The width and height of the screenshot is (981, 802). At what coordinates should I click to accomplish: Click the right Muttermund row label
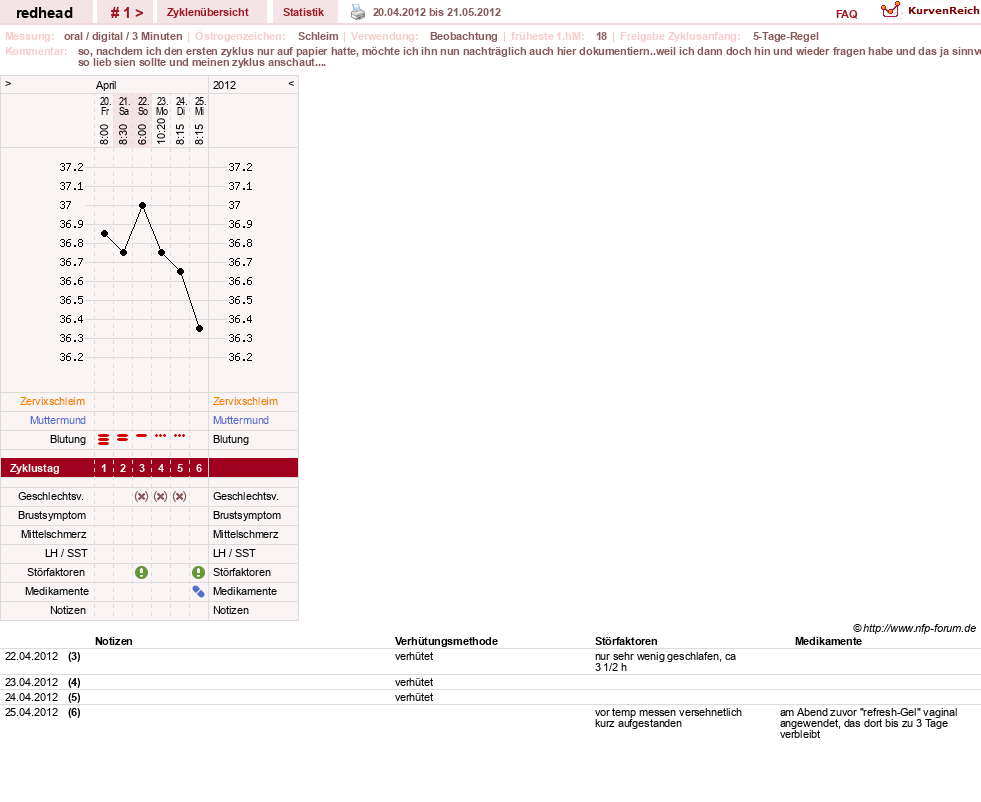[241, 420]
